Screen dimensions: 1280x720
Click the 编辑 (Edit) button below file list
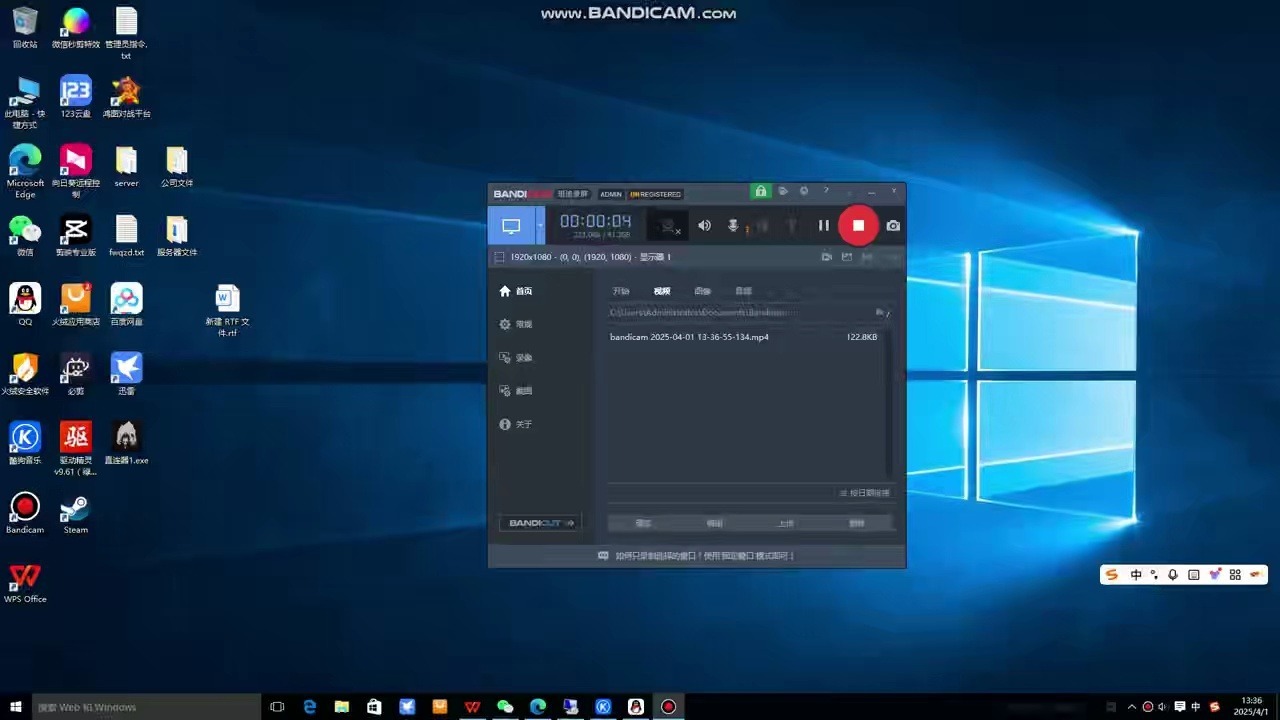(x=714, y=523)
